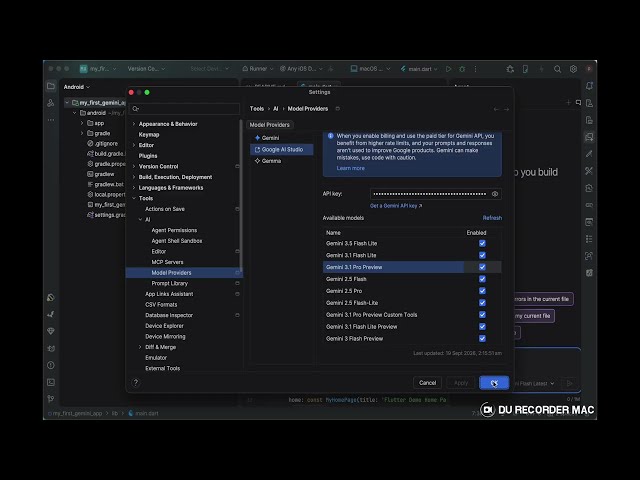Expand Languages & Frameworks group

134,187
